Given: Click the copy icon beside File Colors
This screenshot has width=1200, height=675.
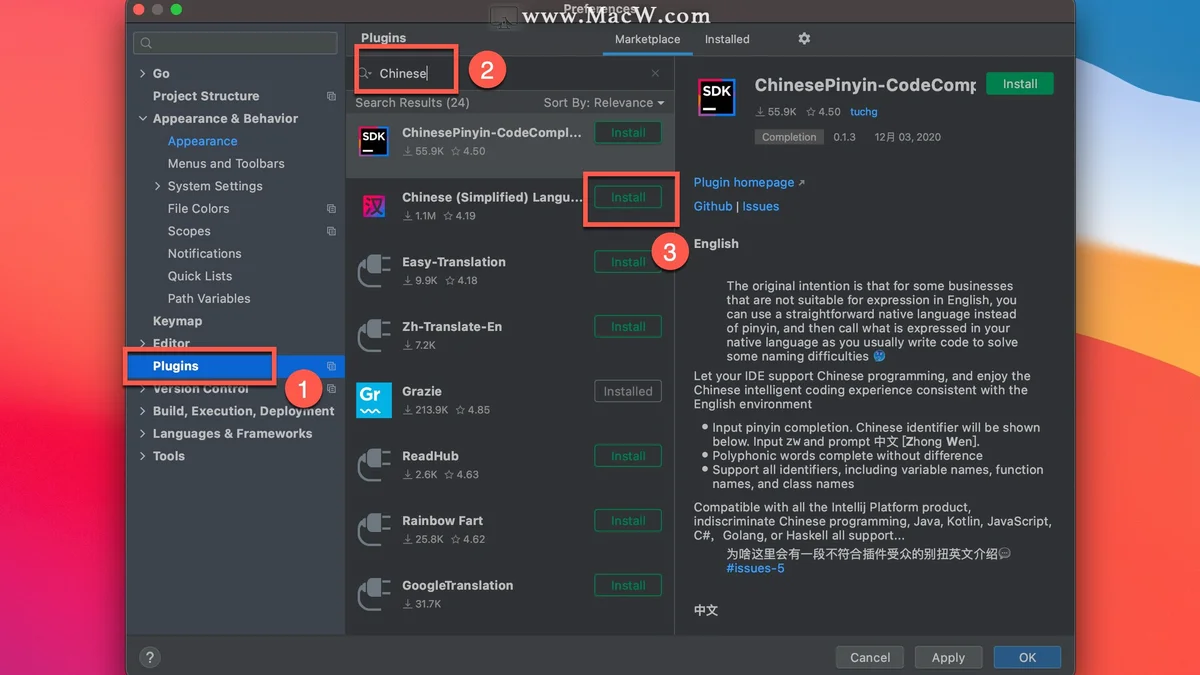Looking at the screenshot, I should (331, 209).
